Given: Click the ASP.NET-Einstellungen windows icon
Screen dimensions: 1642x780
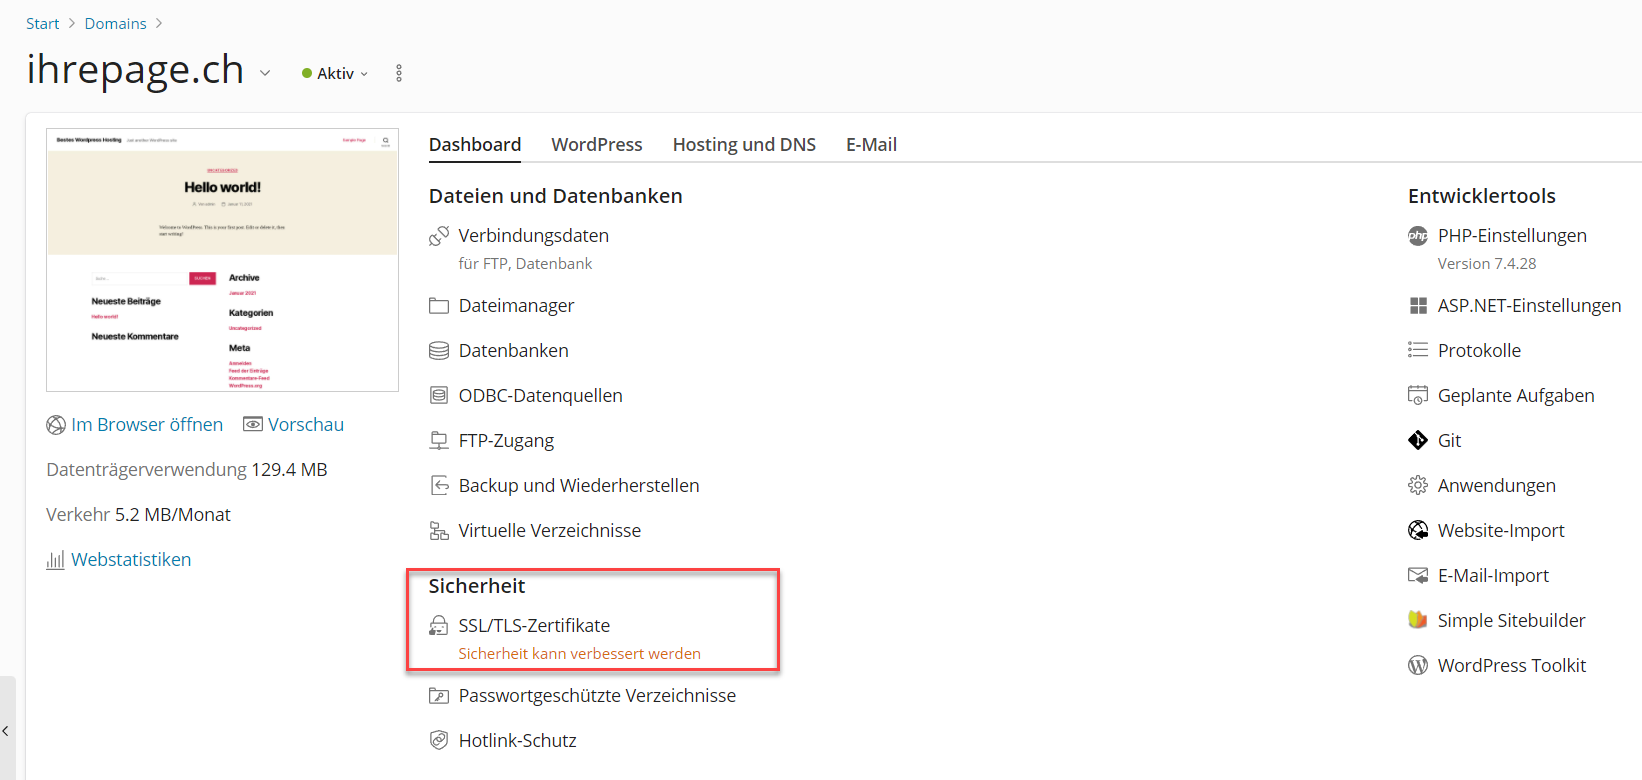Looking at the screenshot, I should (1417, 306).
